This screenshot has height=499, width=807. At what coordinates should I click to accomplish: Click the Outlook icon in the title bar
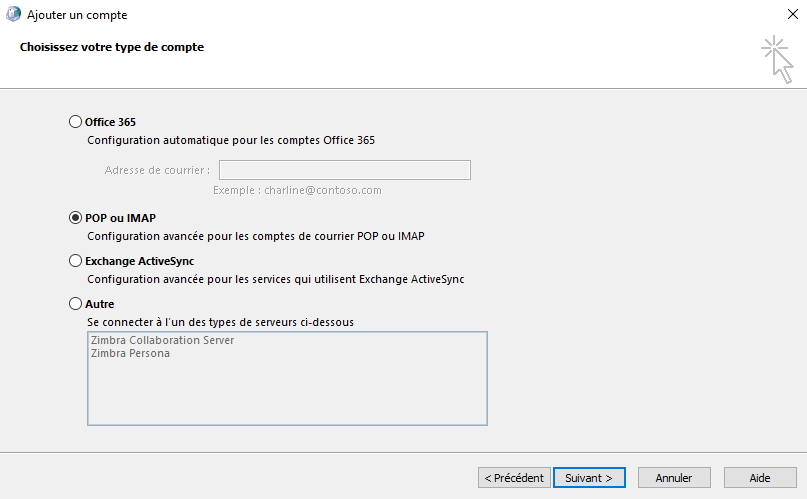tap(13, 14)
